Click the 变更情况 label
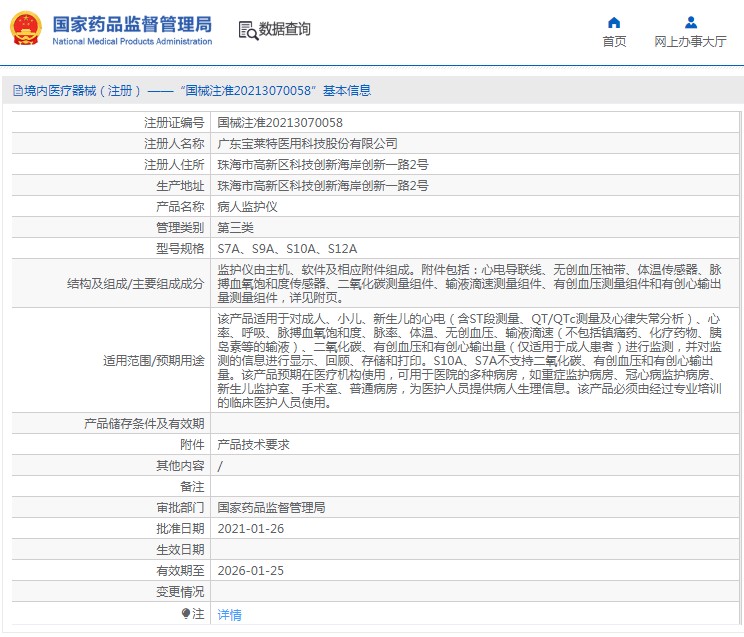Screen dimensions: 744x637 180,591
